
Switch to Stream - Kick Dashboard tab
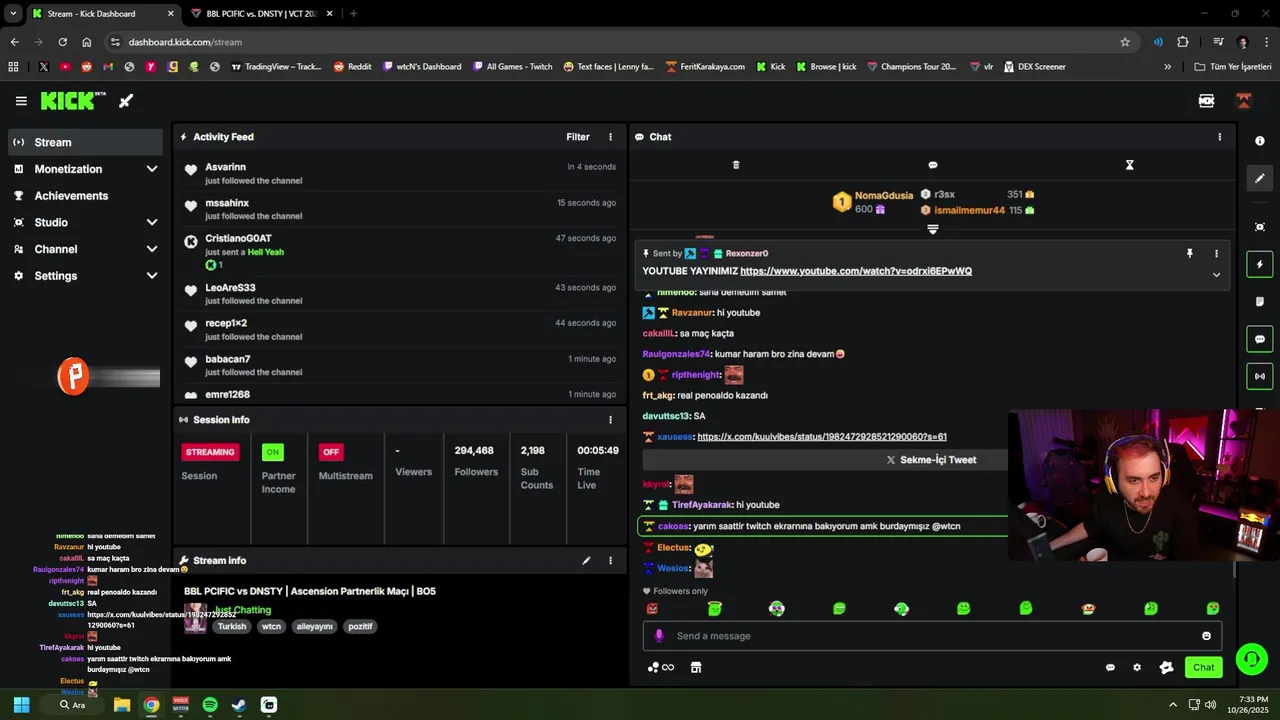point(104,14)
